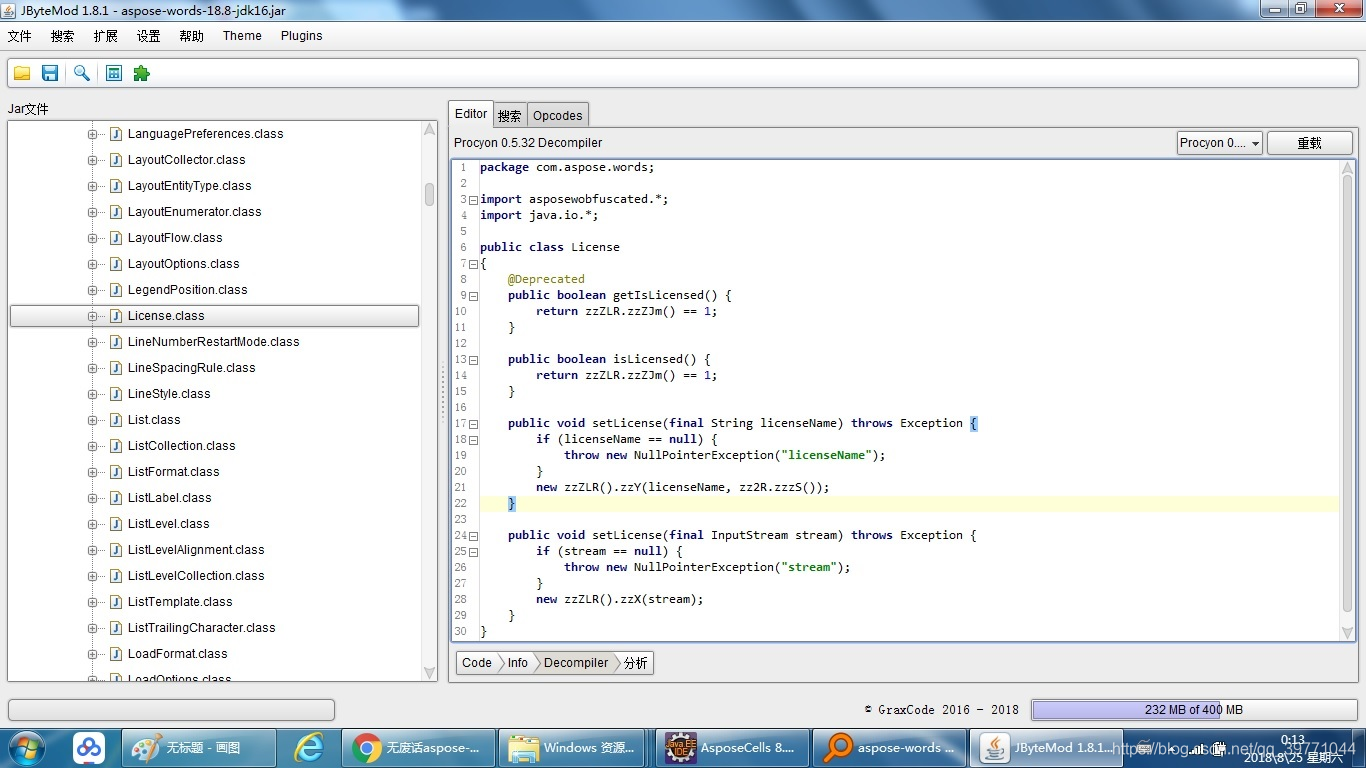The width and height of the screenshot is (1366, 768).
Task: Select ListCollection.class in tree
Action: pos(181,446)
